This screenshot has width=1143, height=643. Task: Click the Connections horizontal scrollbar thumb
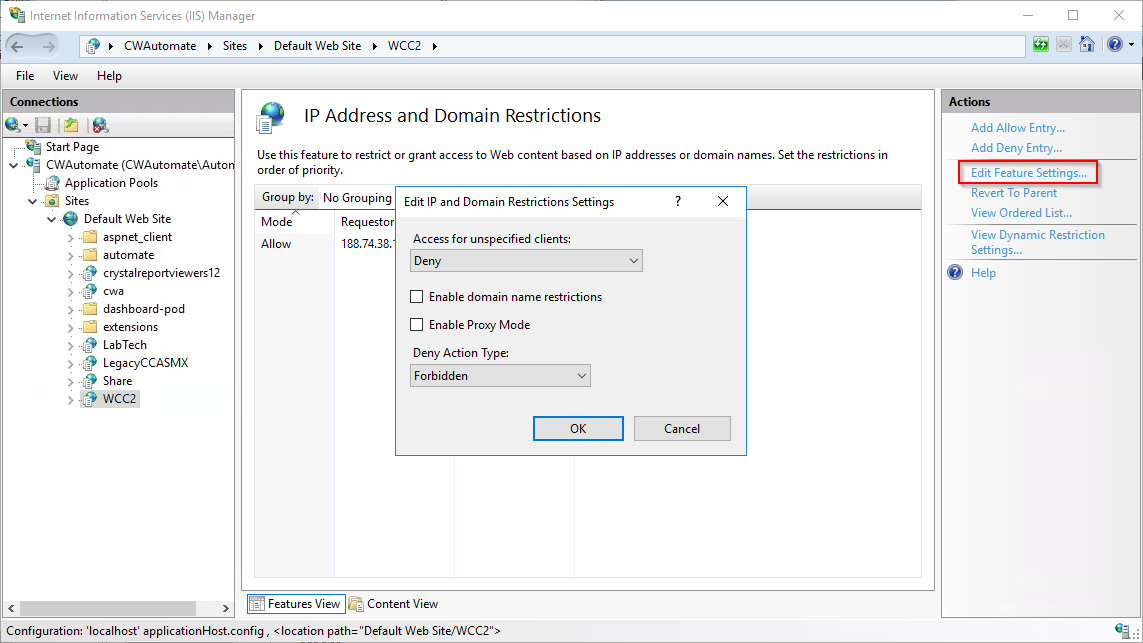[x=108, y=608]
